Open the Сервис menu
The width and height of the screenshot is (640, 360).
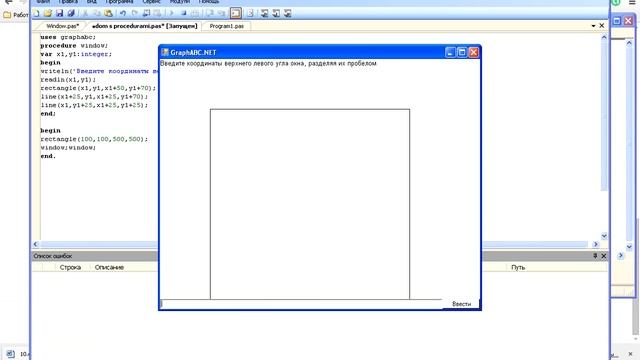tap(151, 2)
